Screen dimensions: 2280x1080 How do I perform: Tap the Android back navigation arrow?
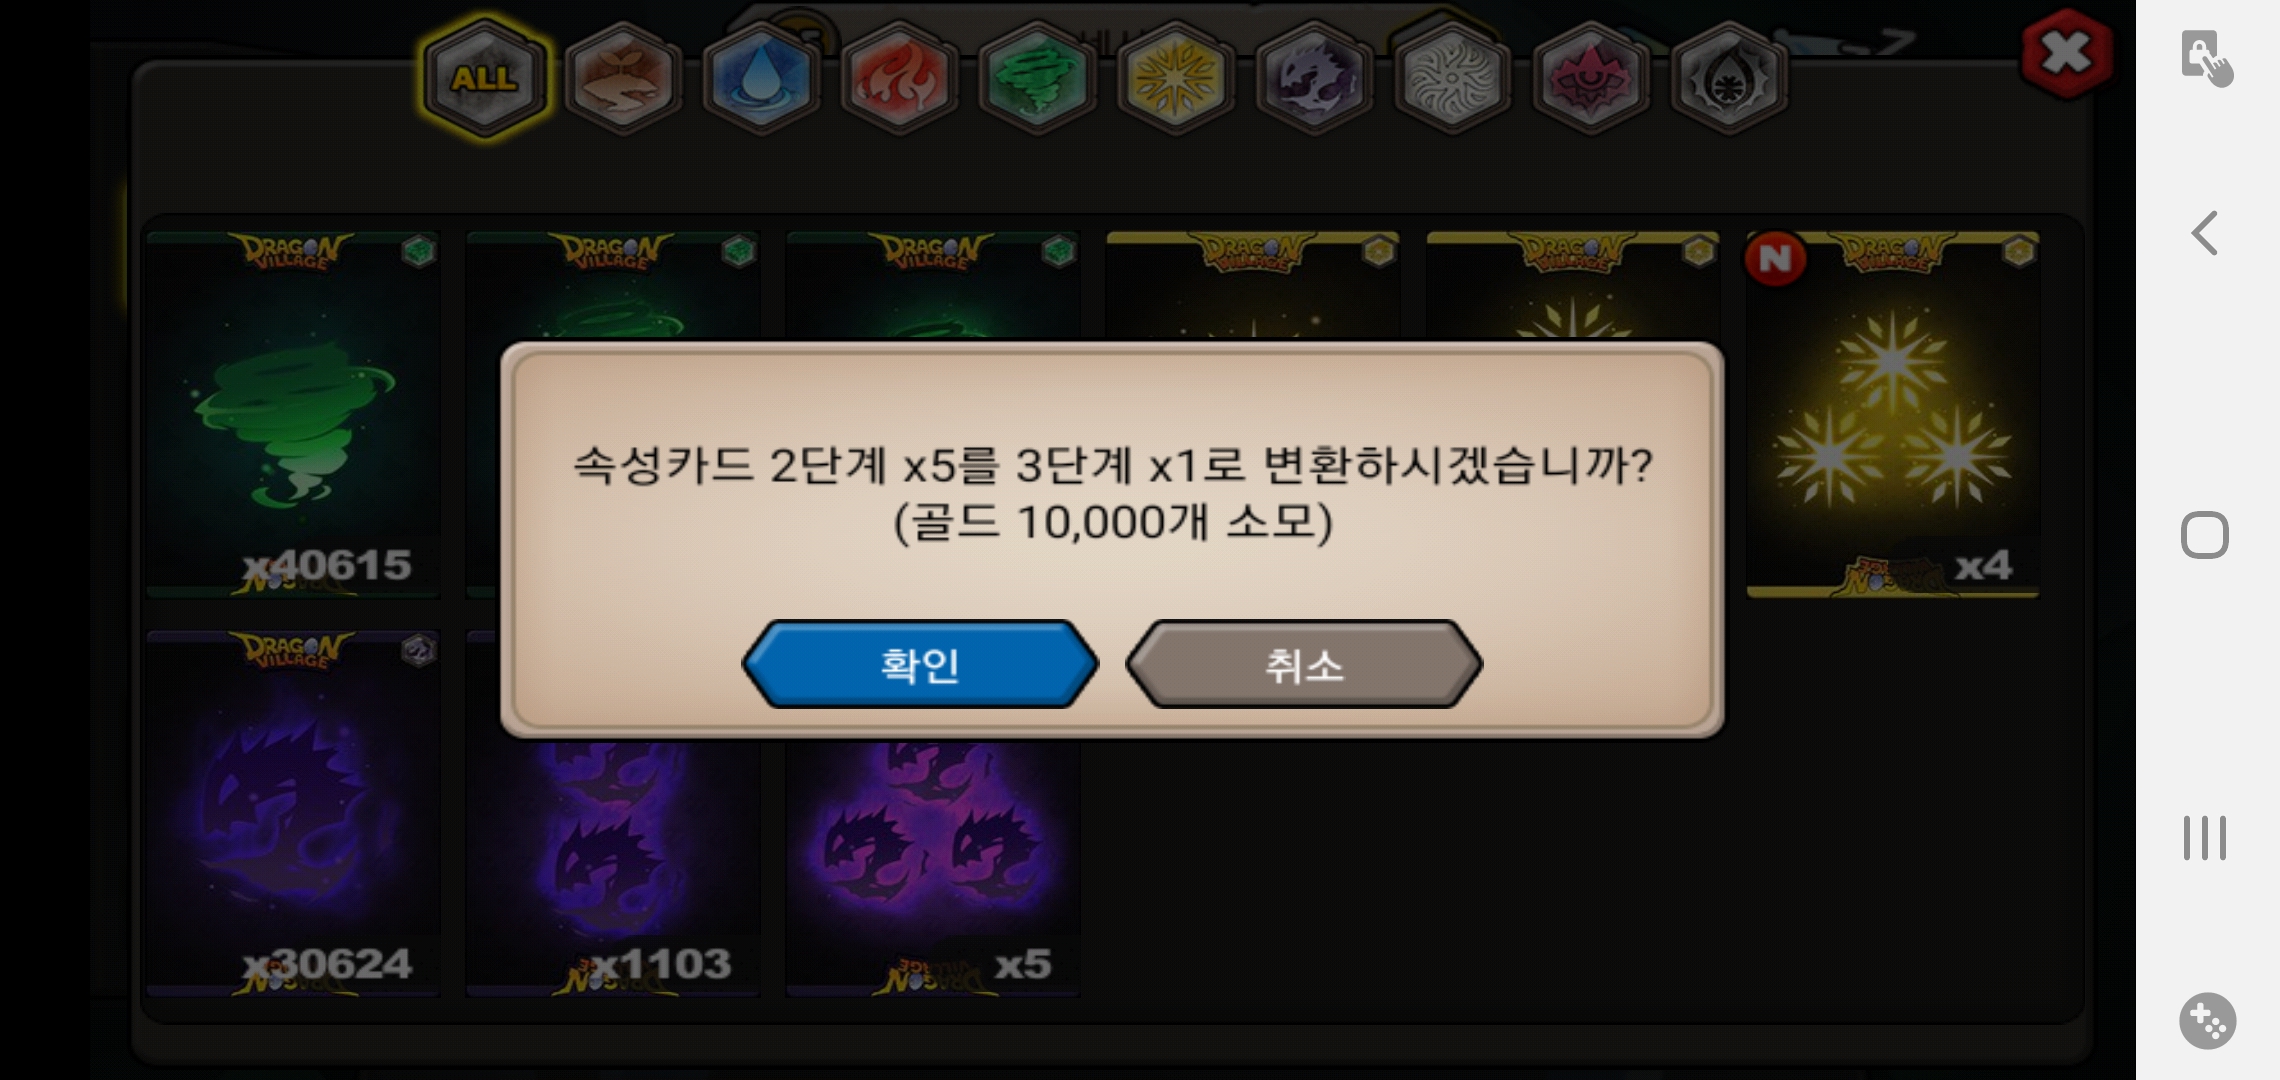(x=2205, y=234)
